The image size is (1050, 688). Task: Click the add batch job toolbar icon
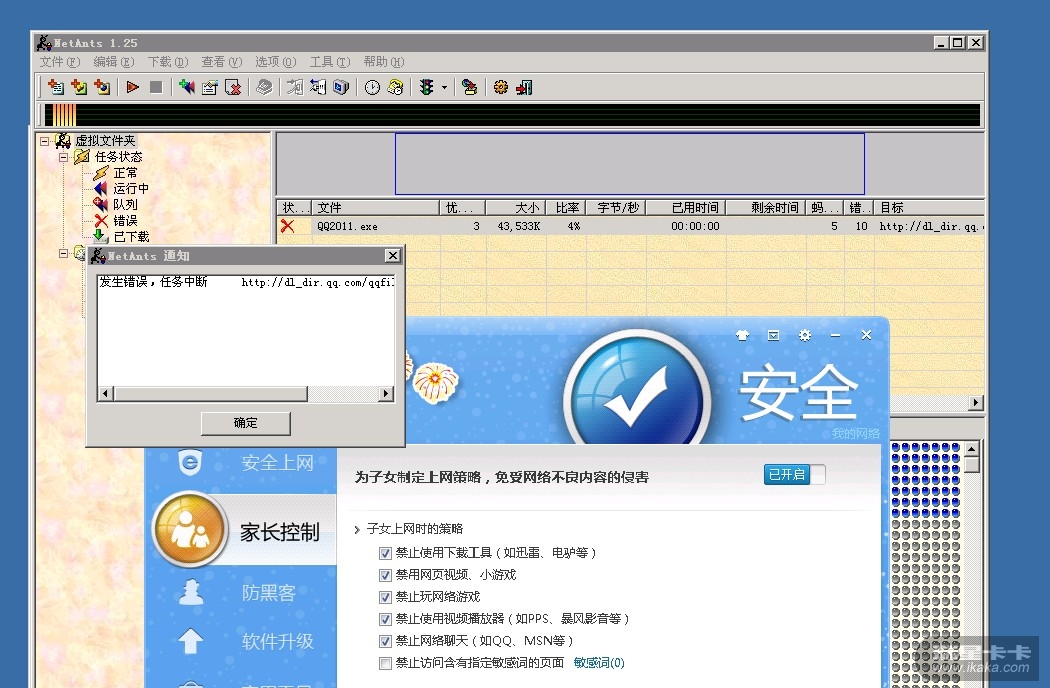pyautogui.click(x=79, y=87)
